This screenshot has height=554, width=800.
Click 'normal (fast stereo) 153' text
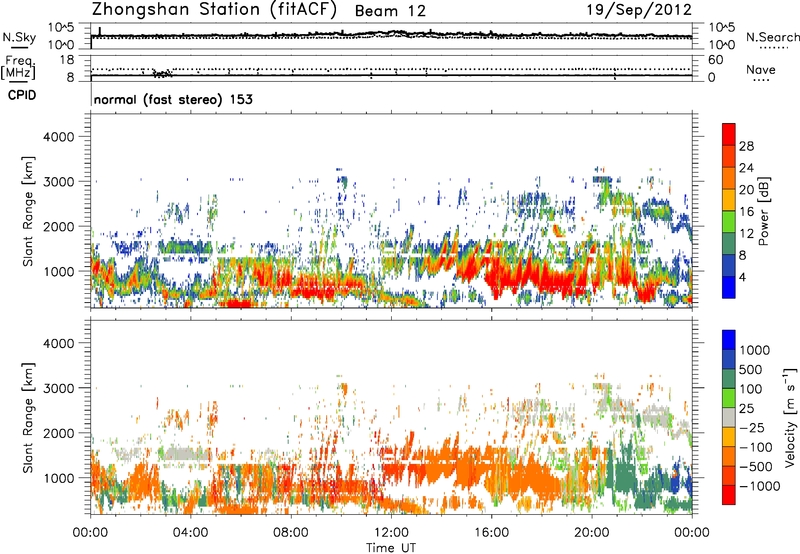coord(173,99)
